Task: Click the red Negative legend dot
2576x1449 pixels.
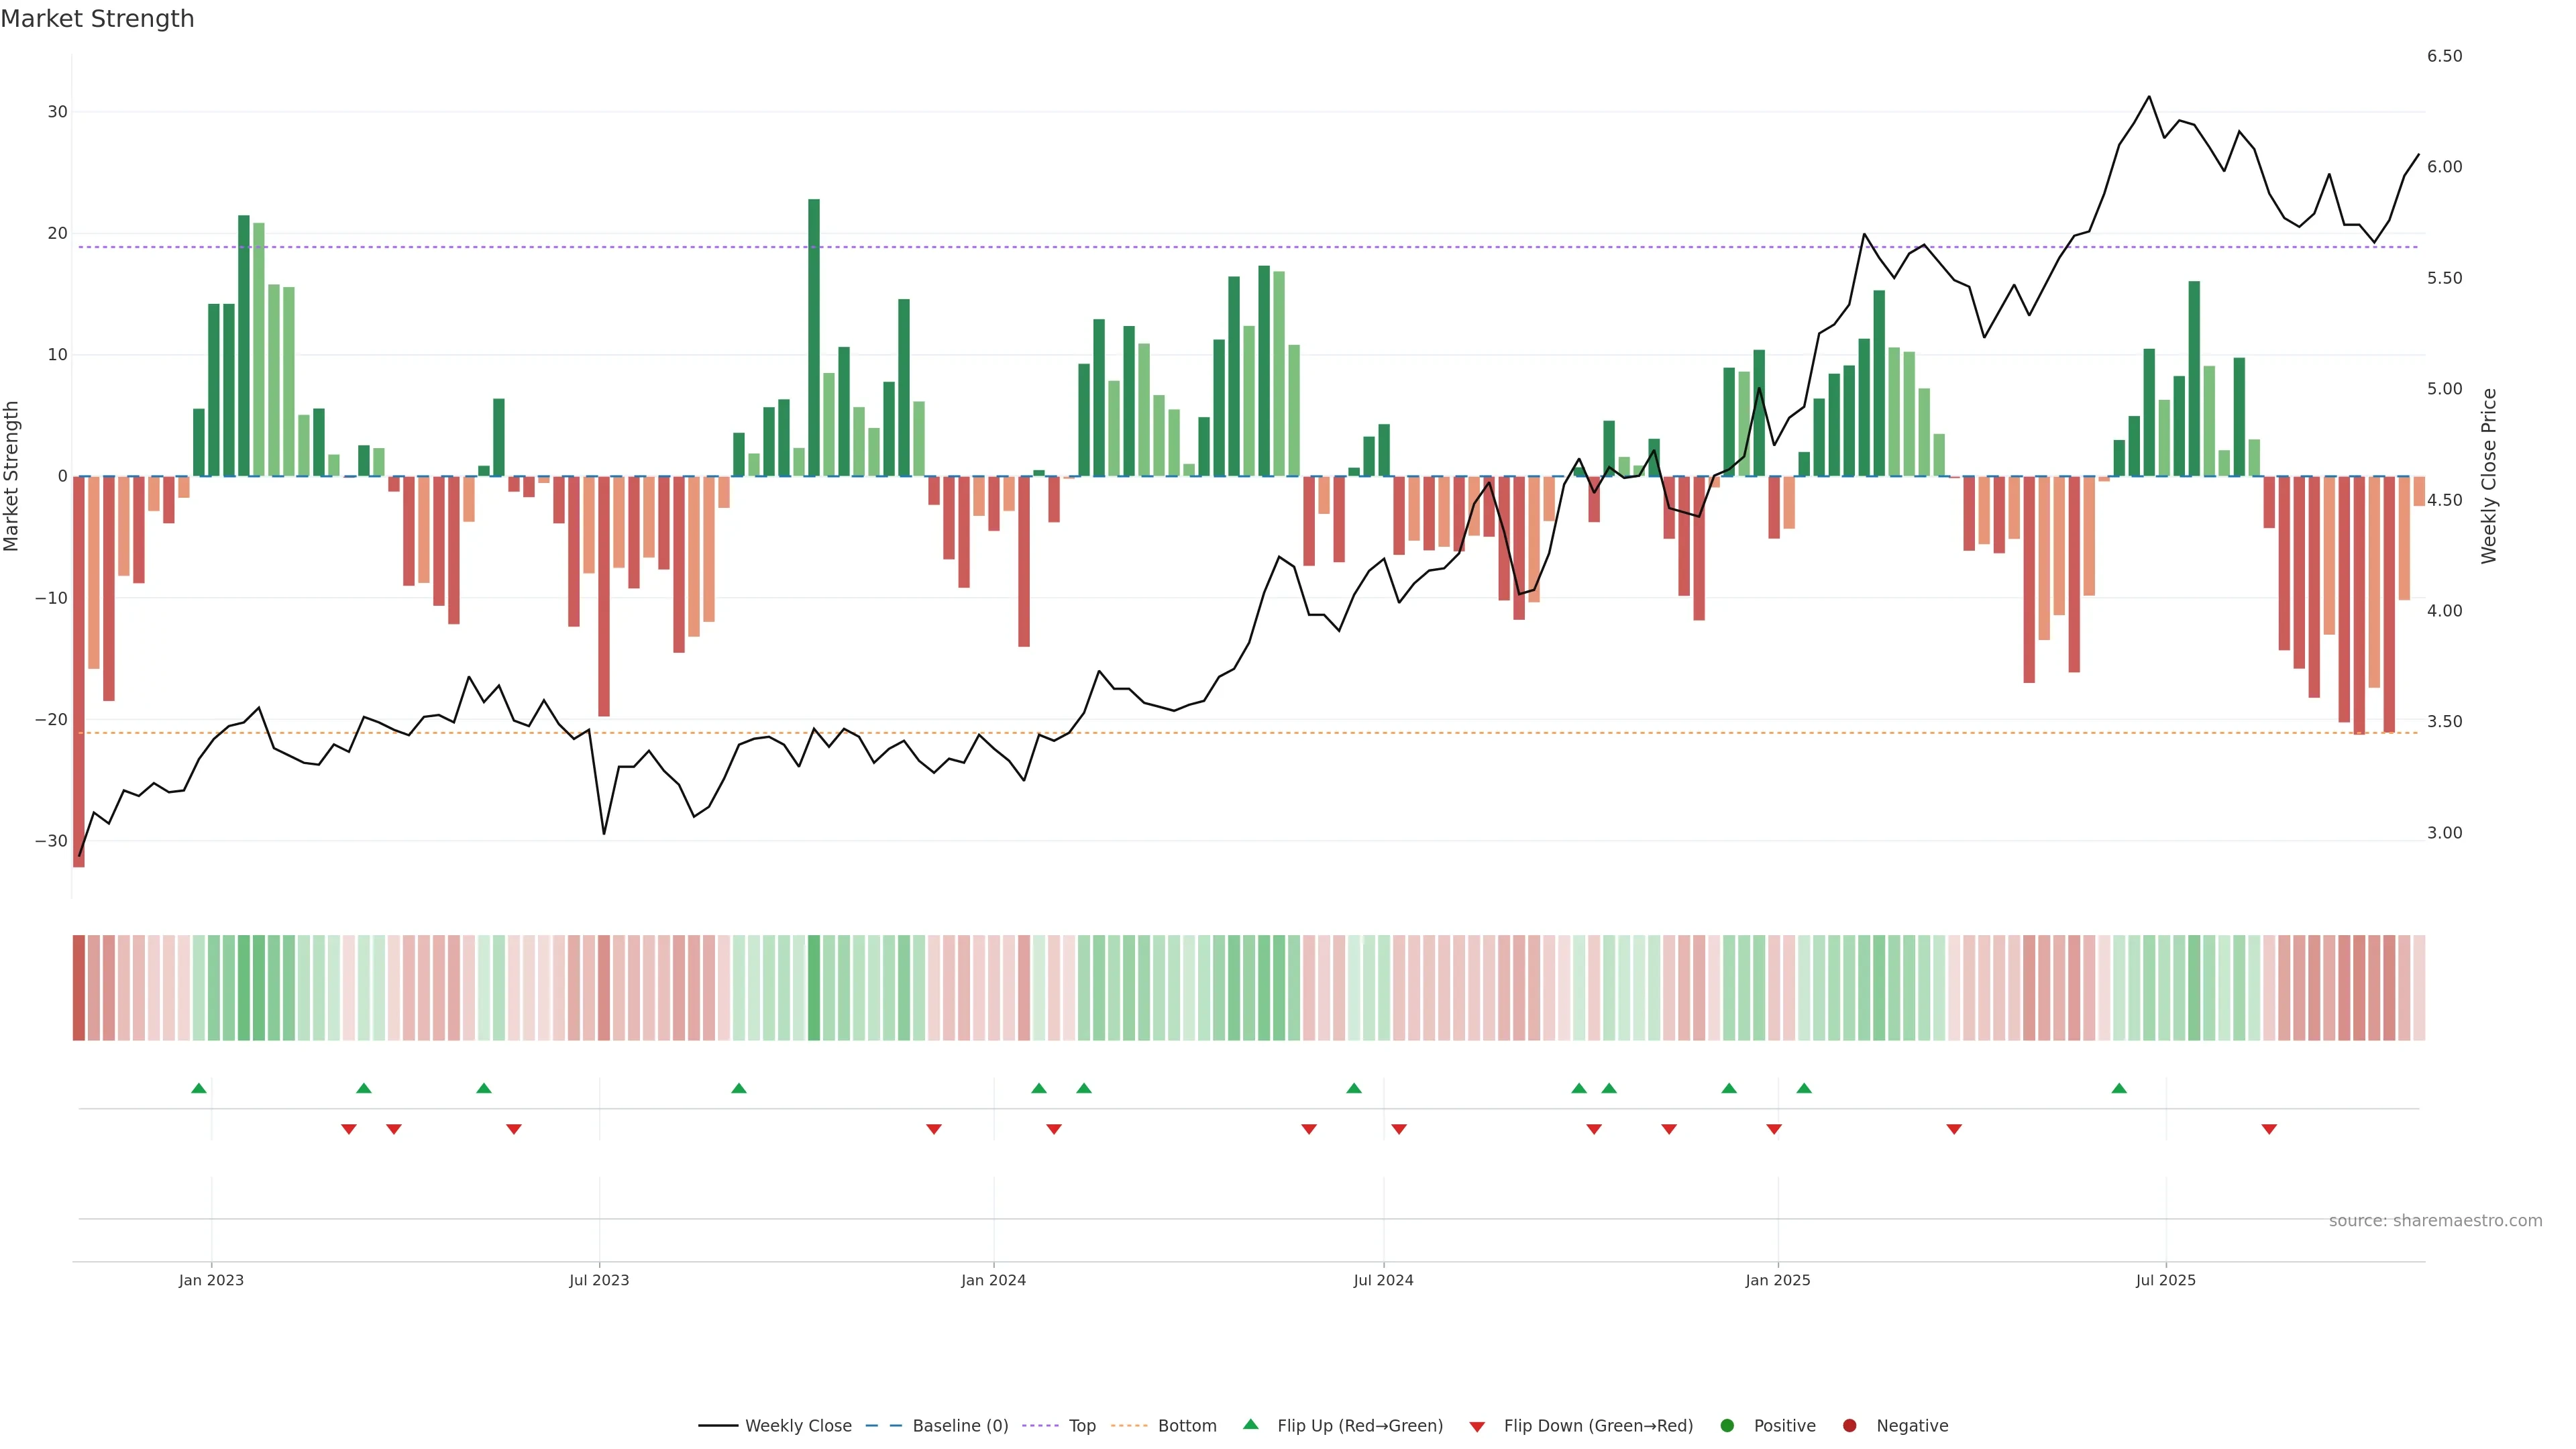Action: [1849, 1425]
